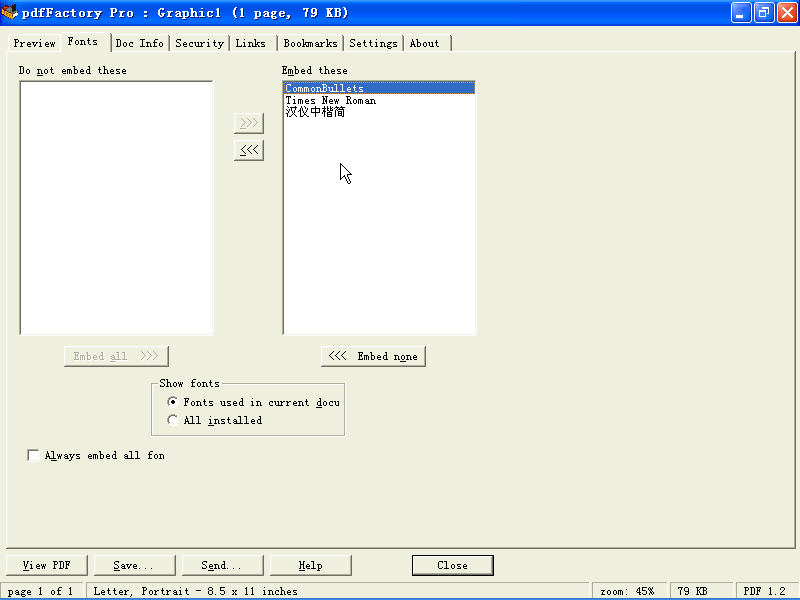This screenshot has height=600, width=800.
Task: Switch to the Preview tab
Action: point(34,43)
